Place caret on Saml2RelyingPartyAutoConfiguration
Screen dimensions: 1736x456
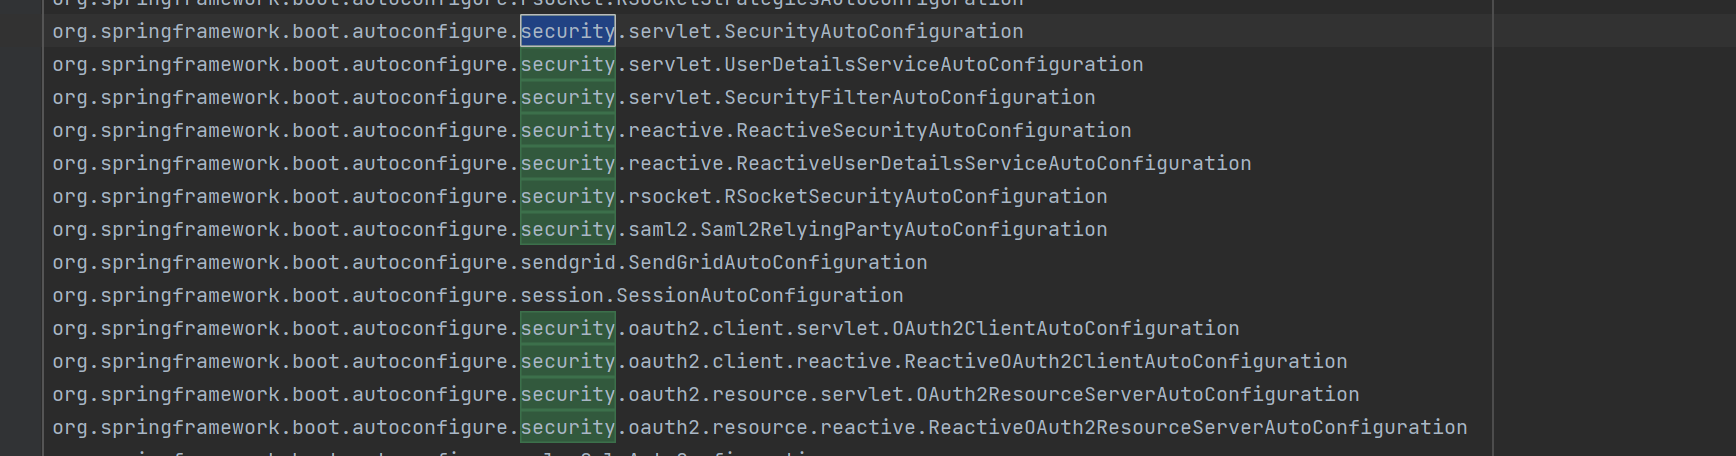(904, 230)
